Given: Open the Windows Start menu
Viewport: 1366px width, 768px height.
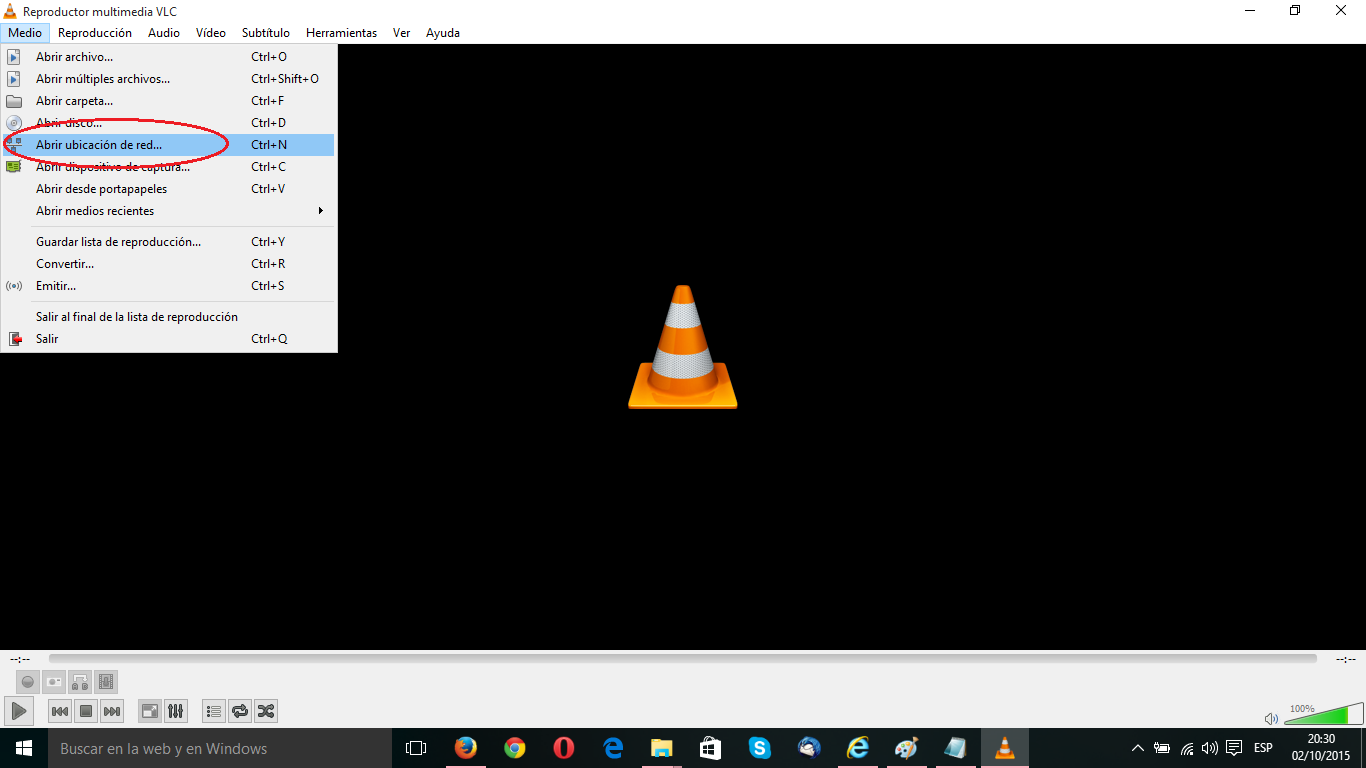Looking at the screenshot, I should (x=24, y=748).
